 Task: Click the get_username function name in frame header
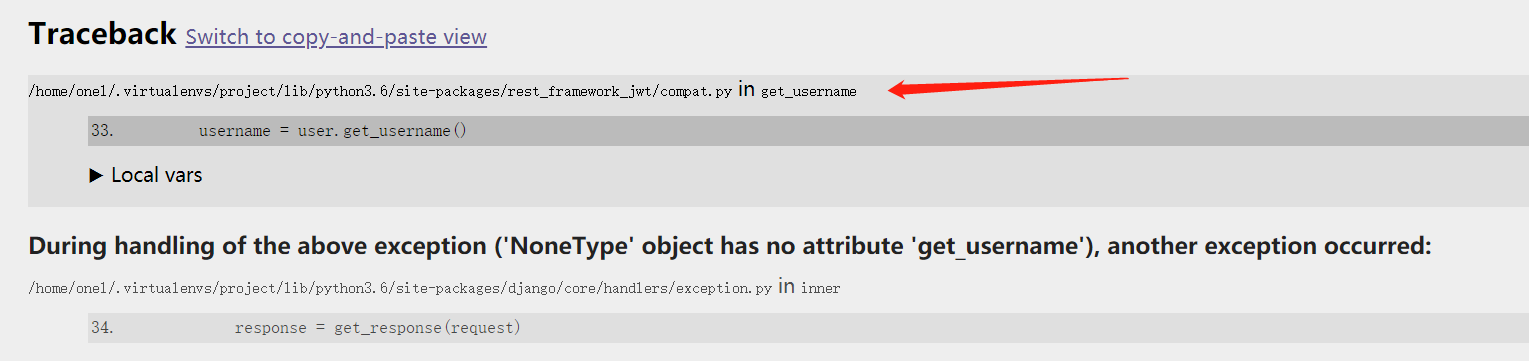click(x=809, y=91)
